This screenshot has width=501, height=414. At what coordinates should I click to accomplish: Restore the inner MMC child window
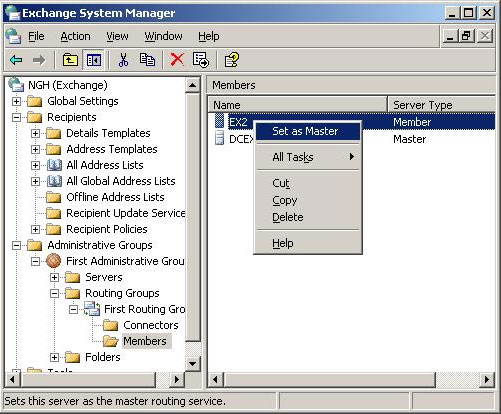point(467,36)
